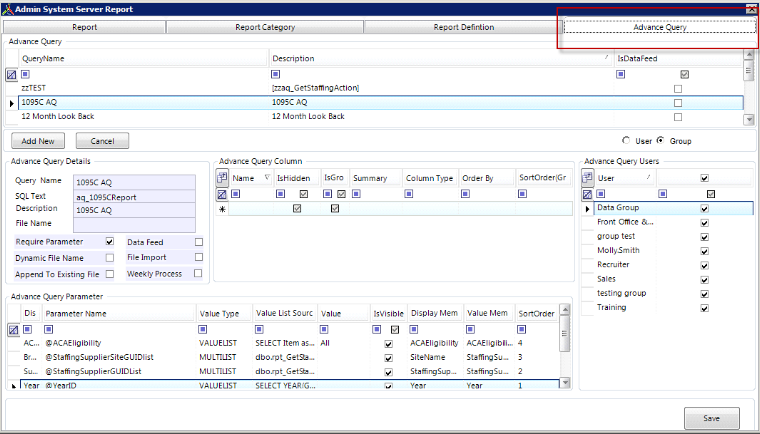
Task: Select the 12 Month Look Back query row
Action: coord(380,117)
